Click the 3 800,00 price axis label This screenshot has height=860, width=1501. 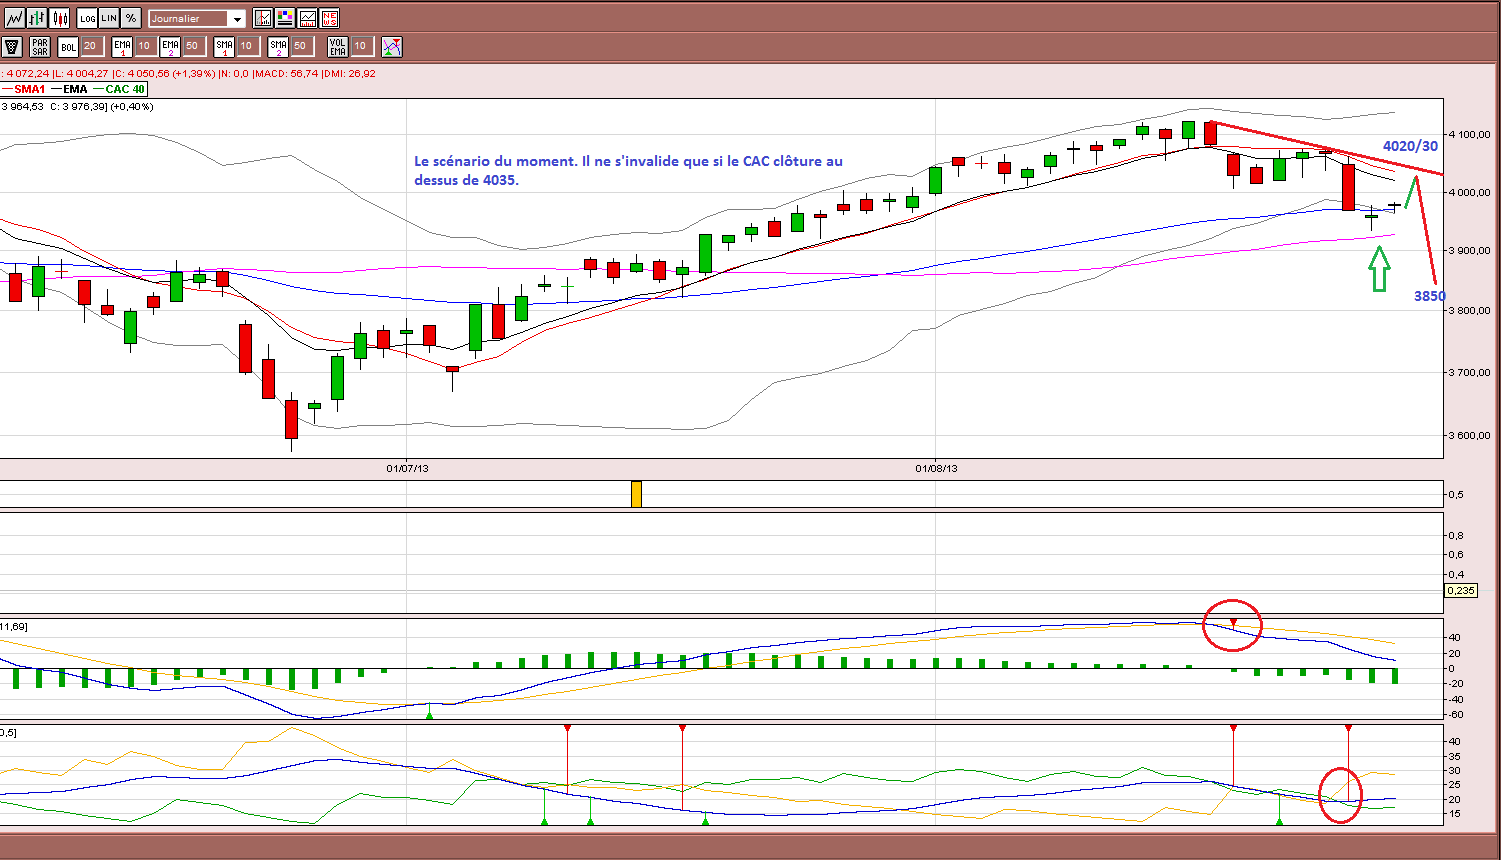(x=1468, y=311)
